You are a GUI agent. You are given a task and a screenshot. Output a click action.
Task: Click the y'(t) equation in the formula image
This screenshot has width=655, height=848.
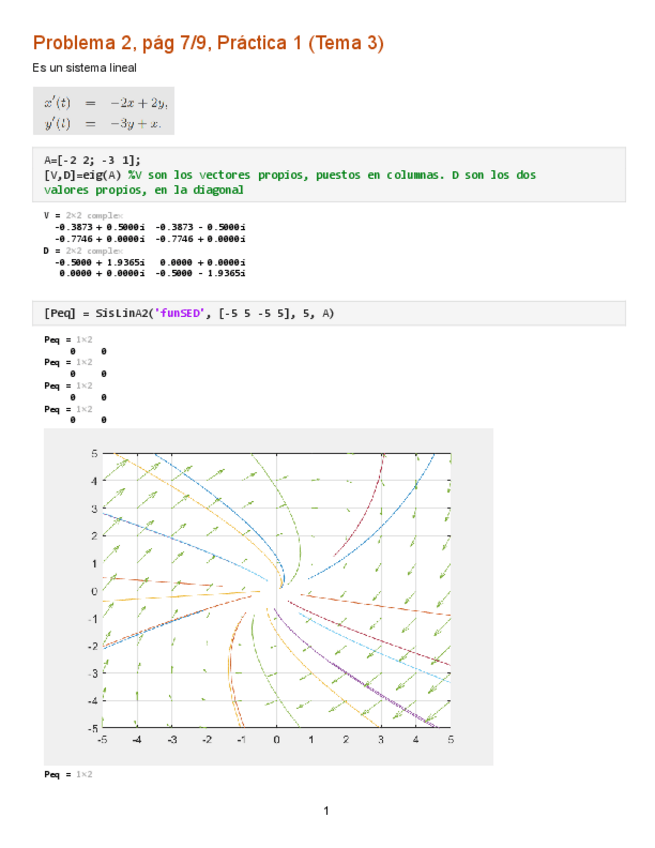point(105,123)
